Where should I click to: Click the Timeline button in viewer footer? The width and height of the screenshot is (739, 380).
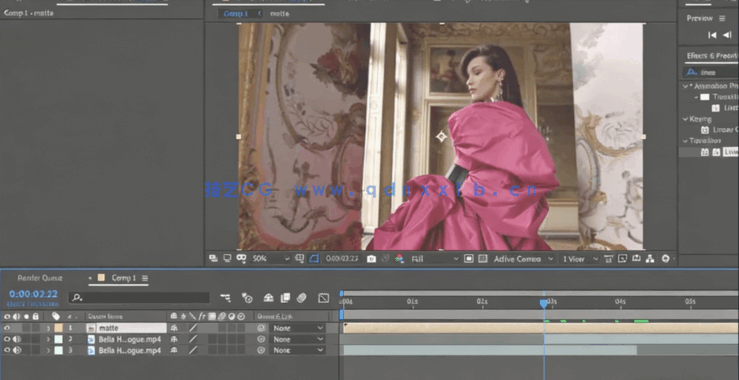tap(636, 258)
